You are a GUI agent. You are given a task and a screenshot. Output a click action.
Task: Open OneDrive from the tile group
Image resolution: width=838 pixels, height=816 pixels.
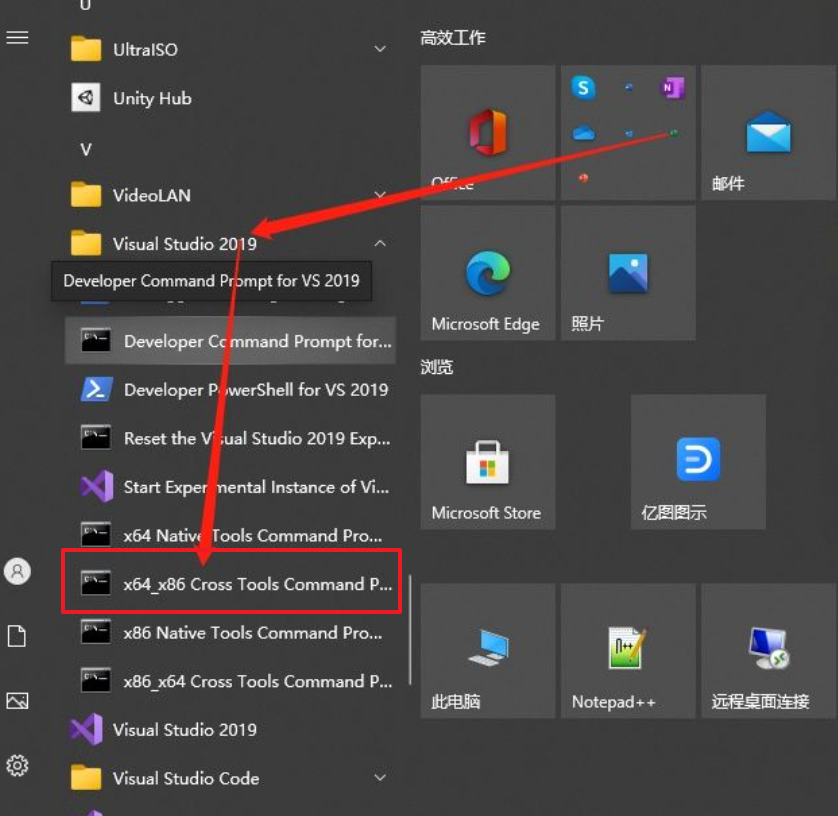(x=583, y=133)
